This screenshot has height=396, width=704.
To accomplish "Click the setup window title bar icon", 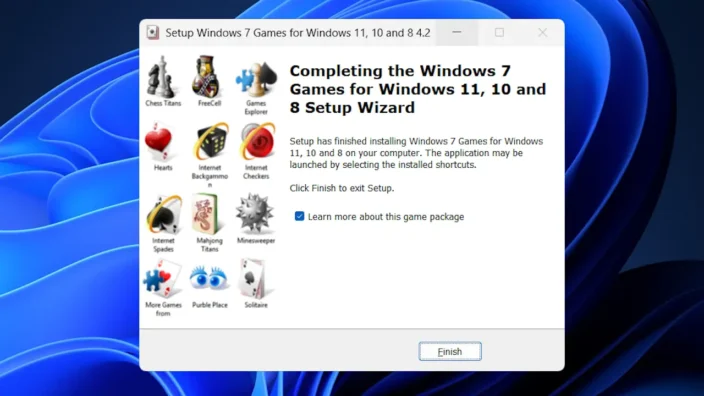I will pos(153,33).
